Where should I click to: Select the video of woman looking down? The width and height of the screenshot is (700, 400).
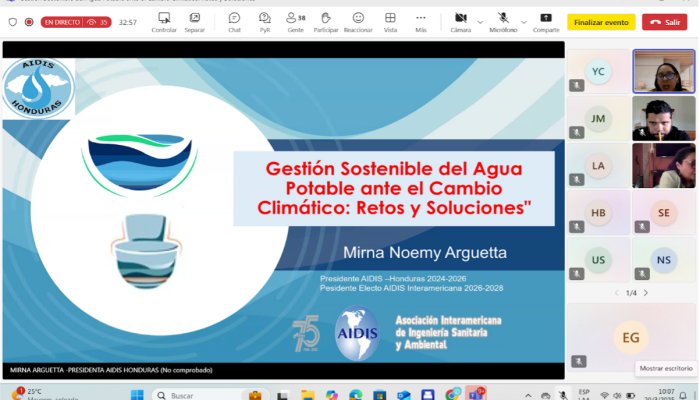click(x=664, y=166)
